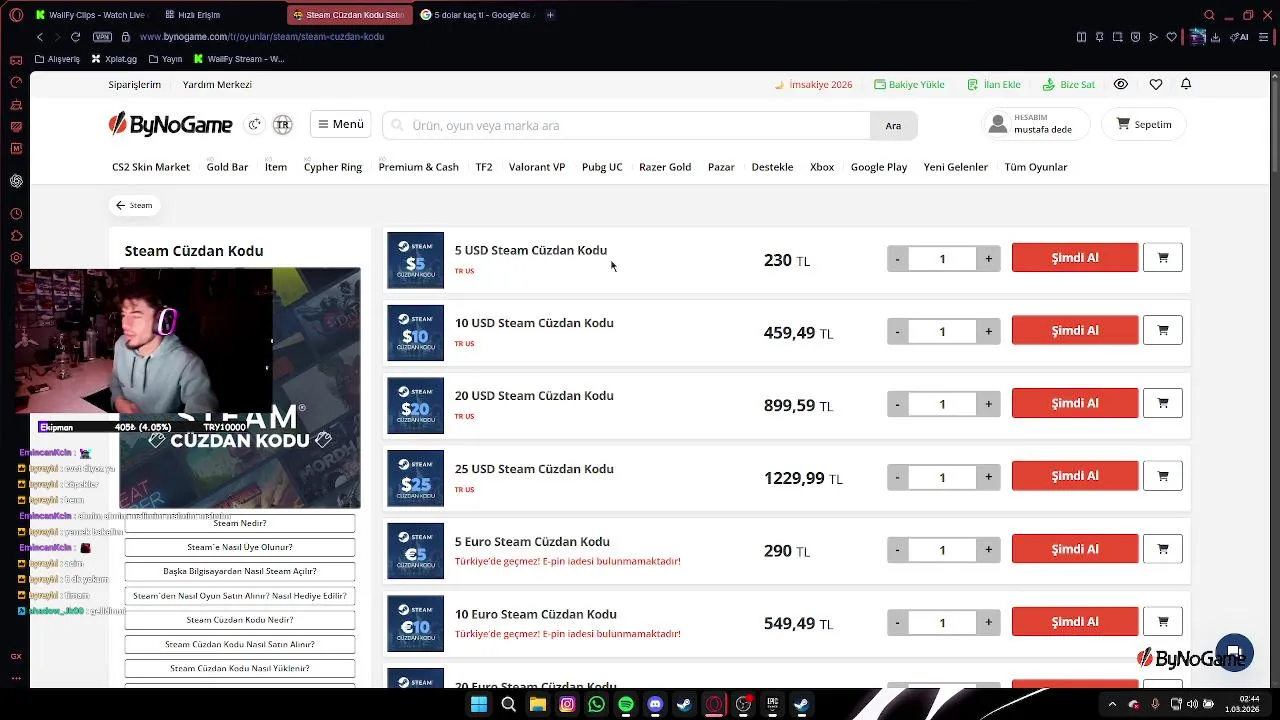The image size is (1280, 720).
Task: Switch to '5 dolar kaç tl' Google tab
Action: tap(477, 15)
